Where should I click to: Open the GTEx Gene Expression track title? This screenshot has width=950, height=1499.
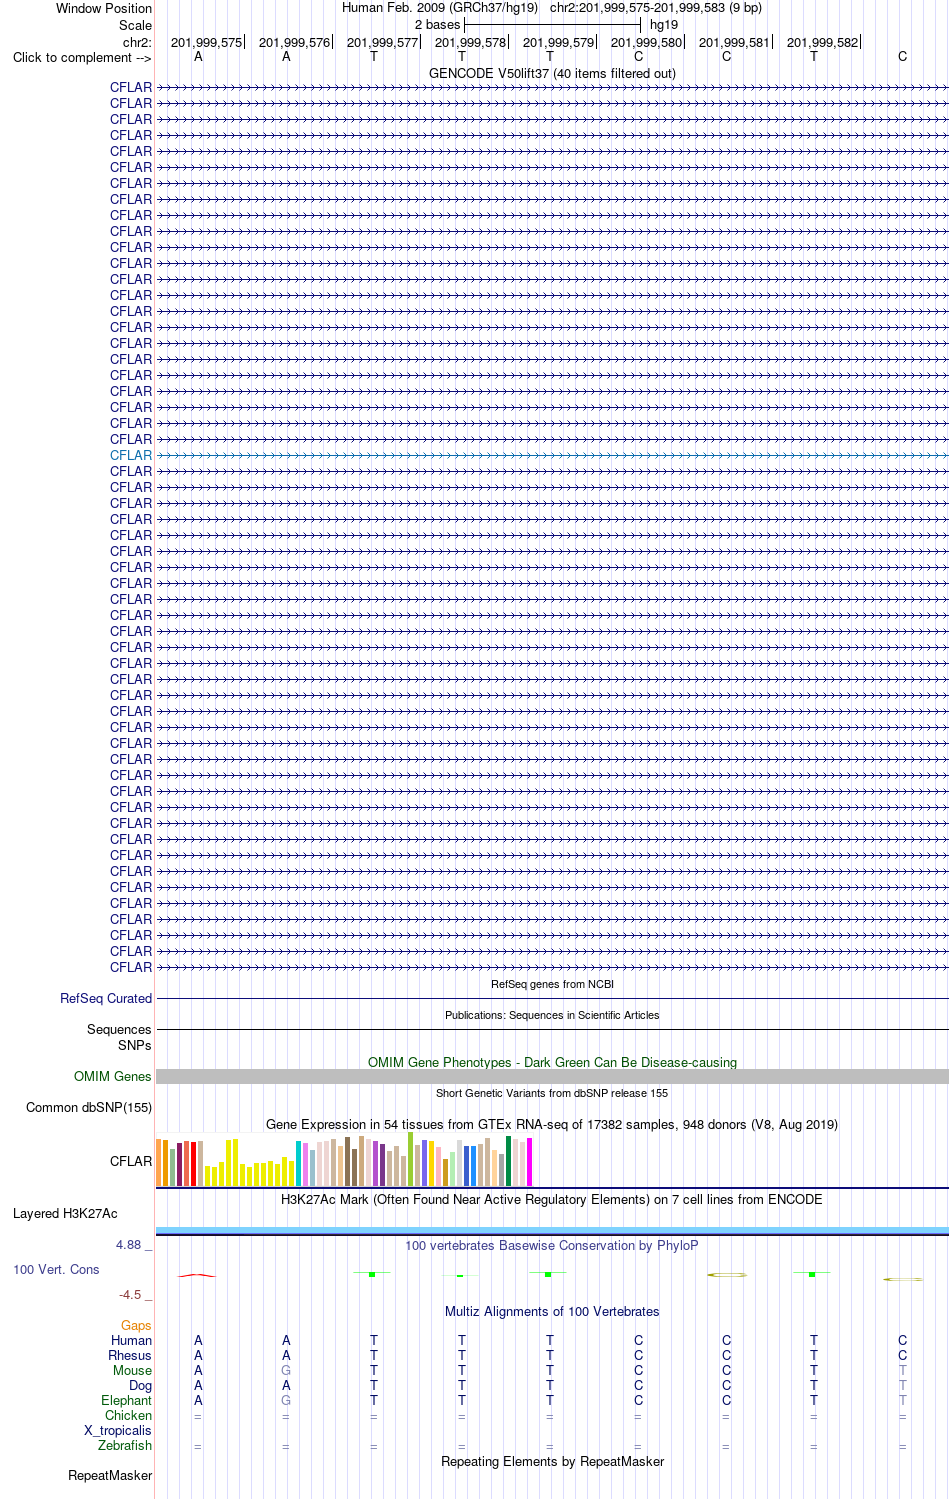pyautogui.click(x=552, y=1124)
